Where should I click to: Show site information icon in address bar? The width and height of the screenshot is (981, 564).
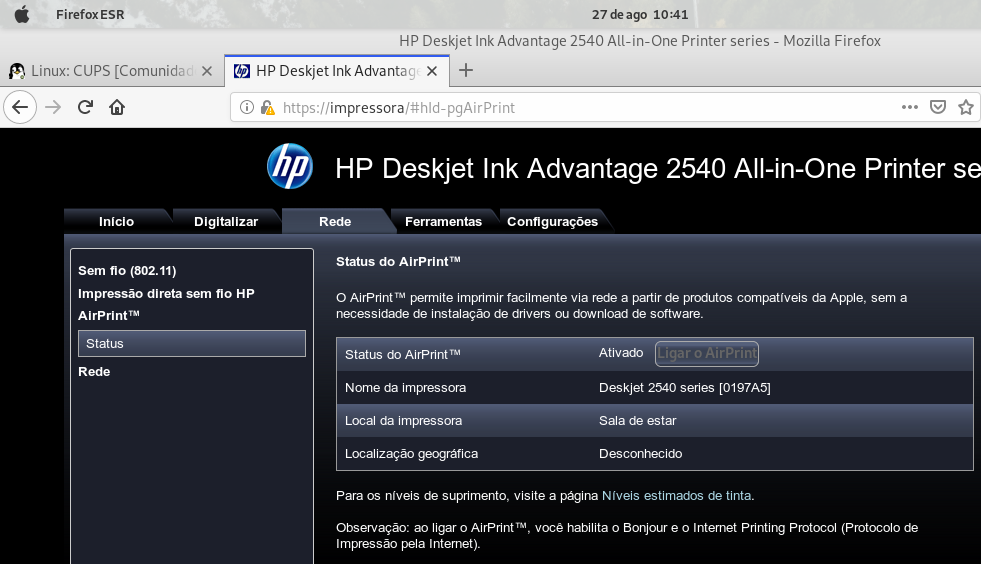click(247, 108)
